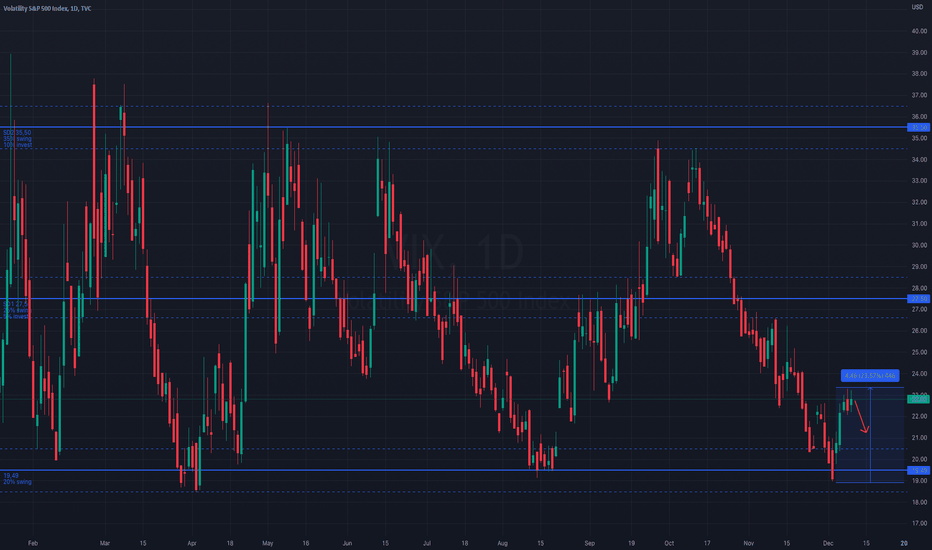The height and width of the screenshot is (550, 932).
Task: Click the 33.00 price axis label
Action: click(x=919, y=181)
